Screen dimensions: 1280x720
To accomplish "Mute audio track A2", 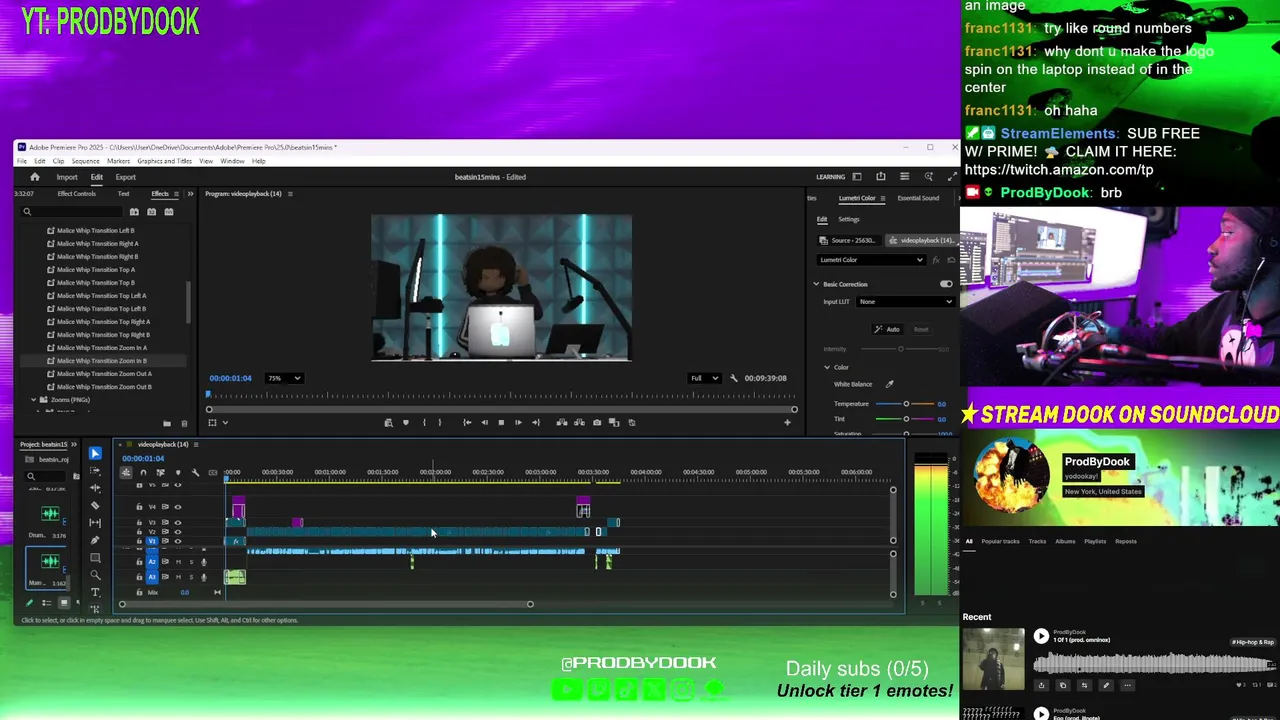I will click(179, 562).
